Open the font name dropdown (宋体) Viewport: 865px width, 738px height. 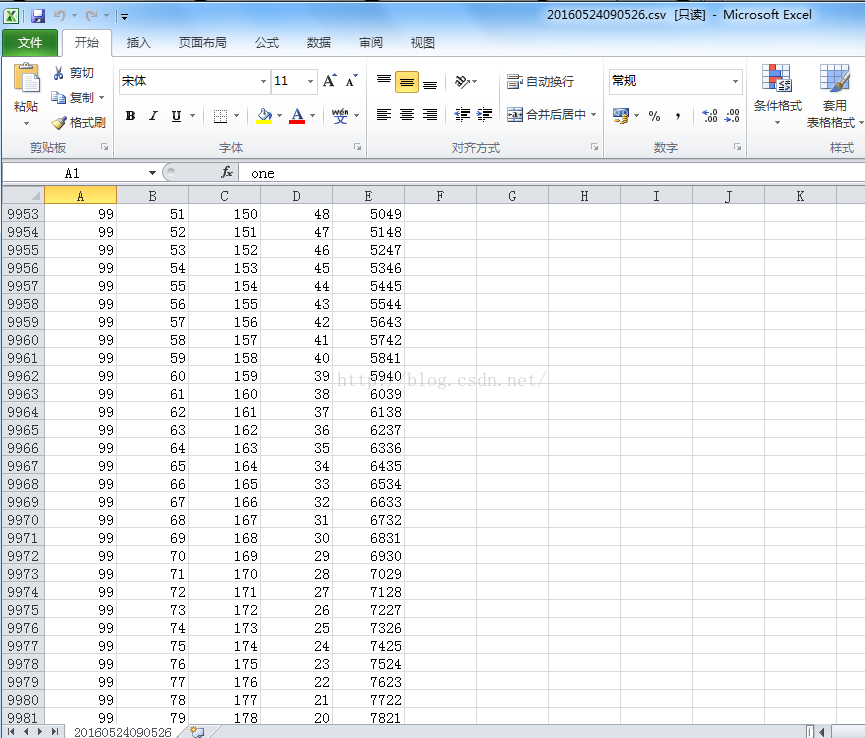coord(264,82)
